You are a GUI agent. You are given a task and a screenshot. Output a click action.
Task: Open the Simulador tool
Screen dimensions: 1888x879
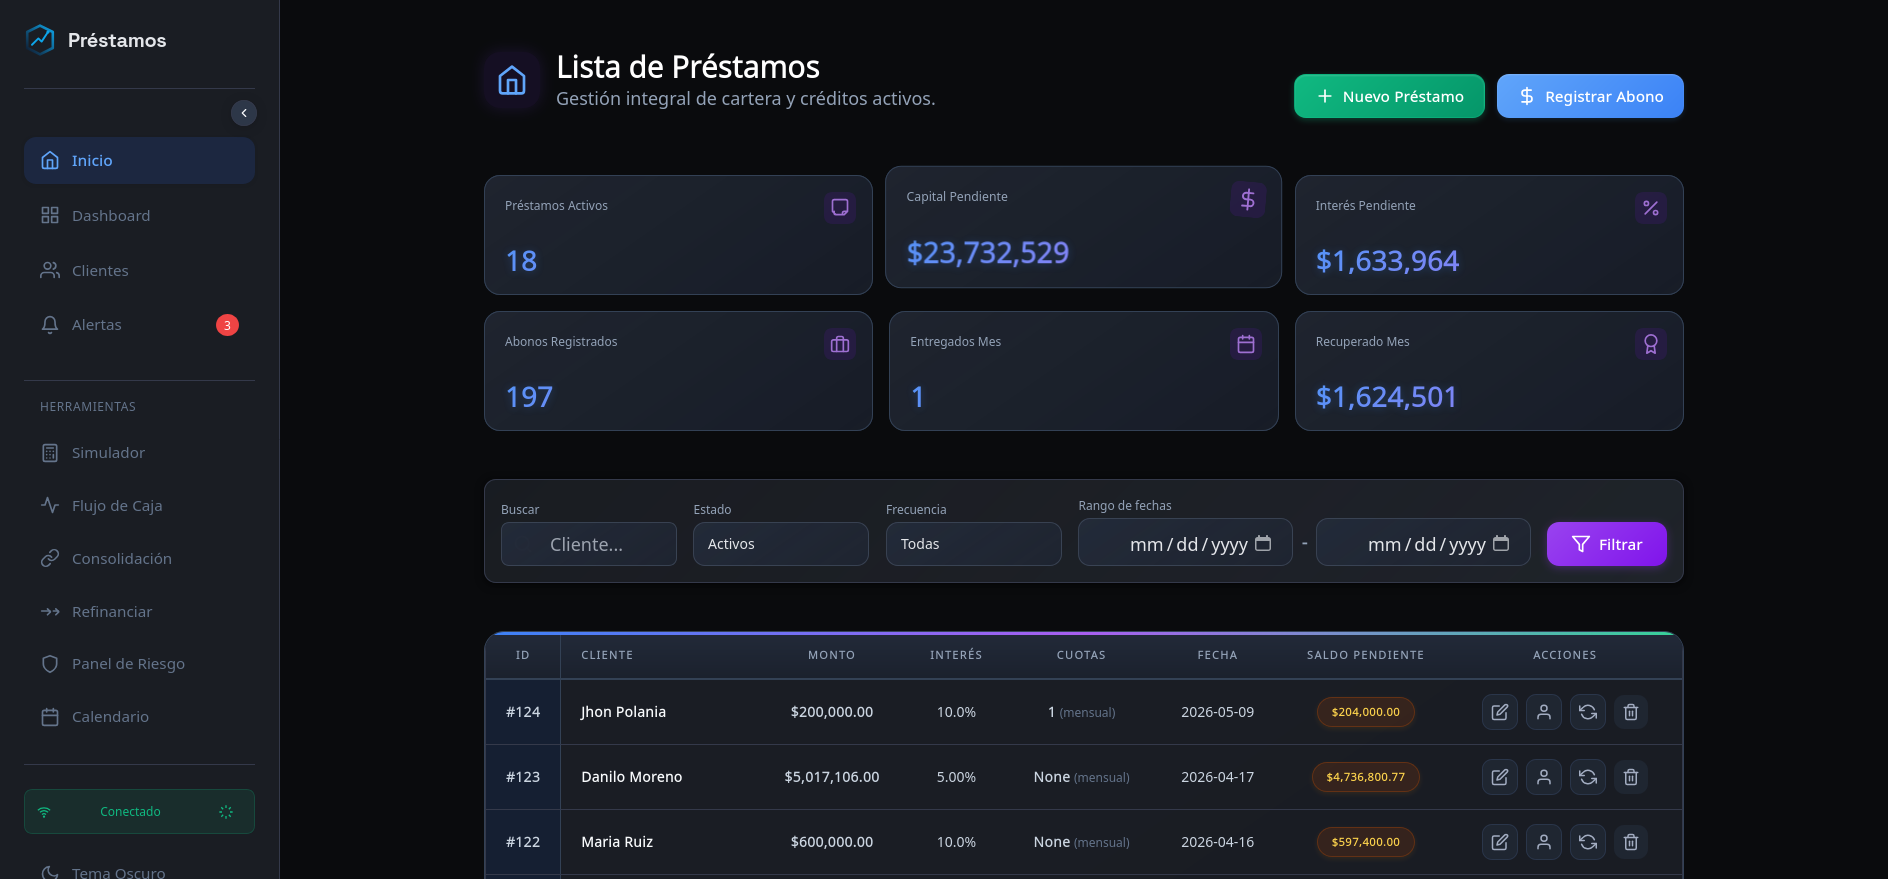pos(139,453)
